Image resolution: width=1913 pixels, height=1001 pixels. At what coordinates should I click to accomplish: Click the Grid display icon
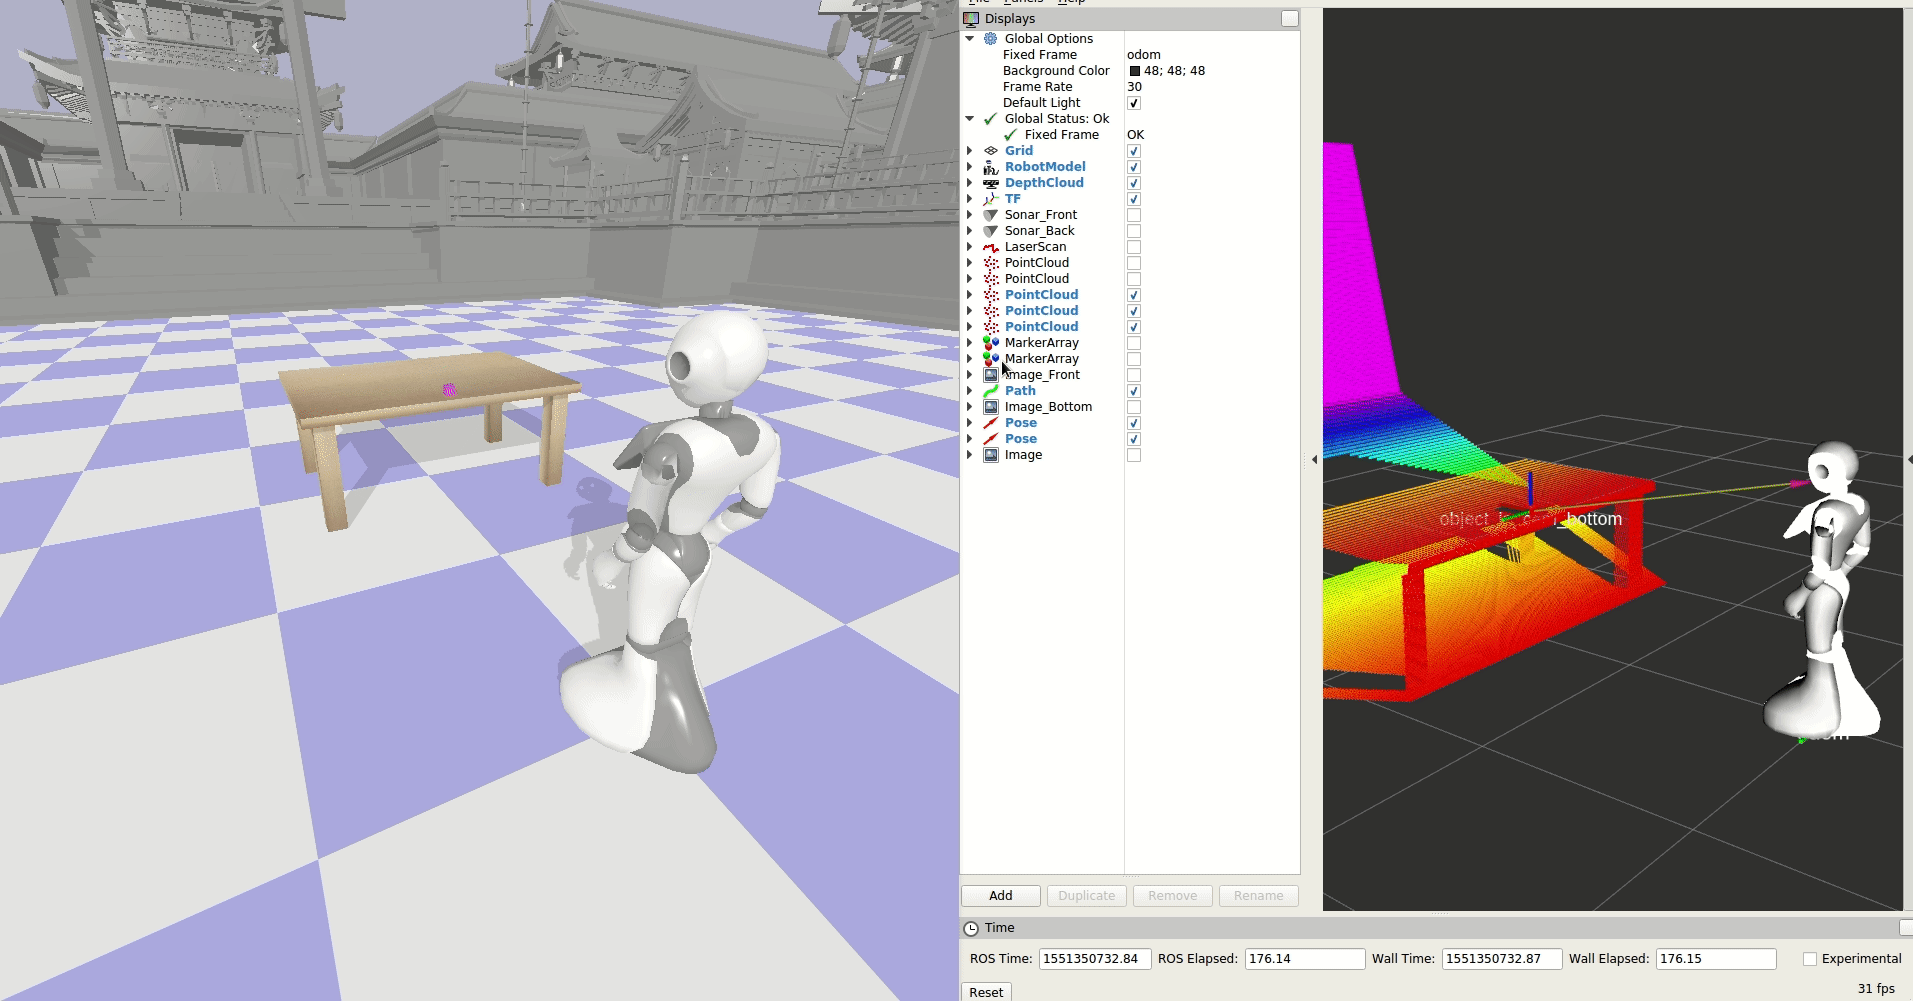(x=990, y=150)
